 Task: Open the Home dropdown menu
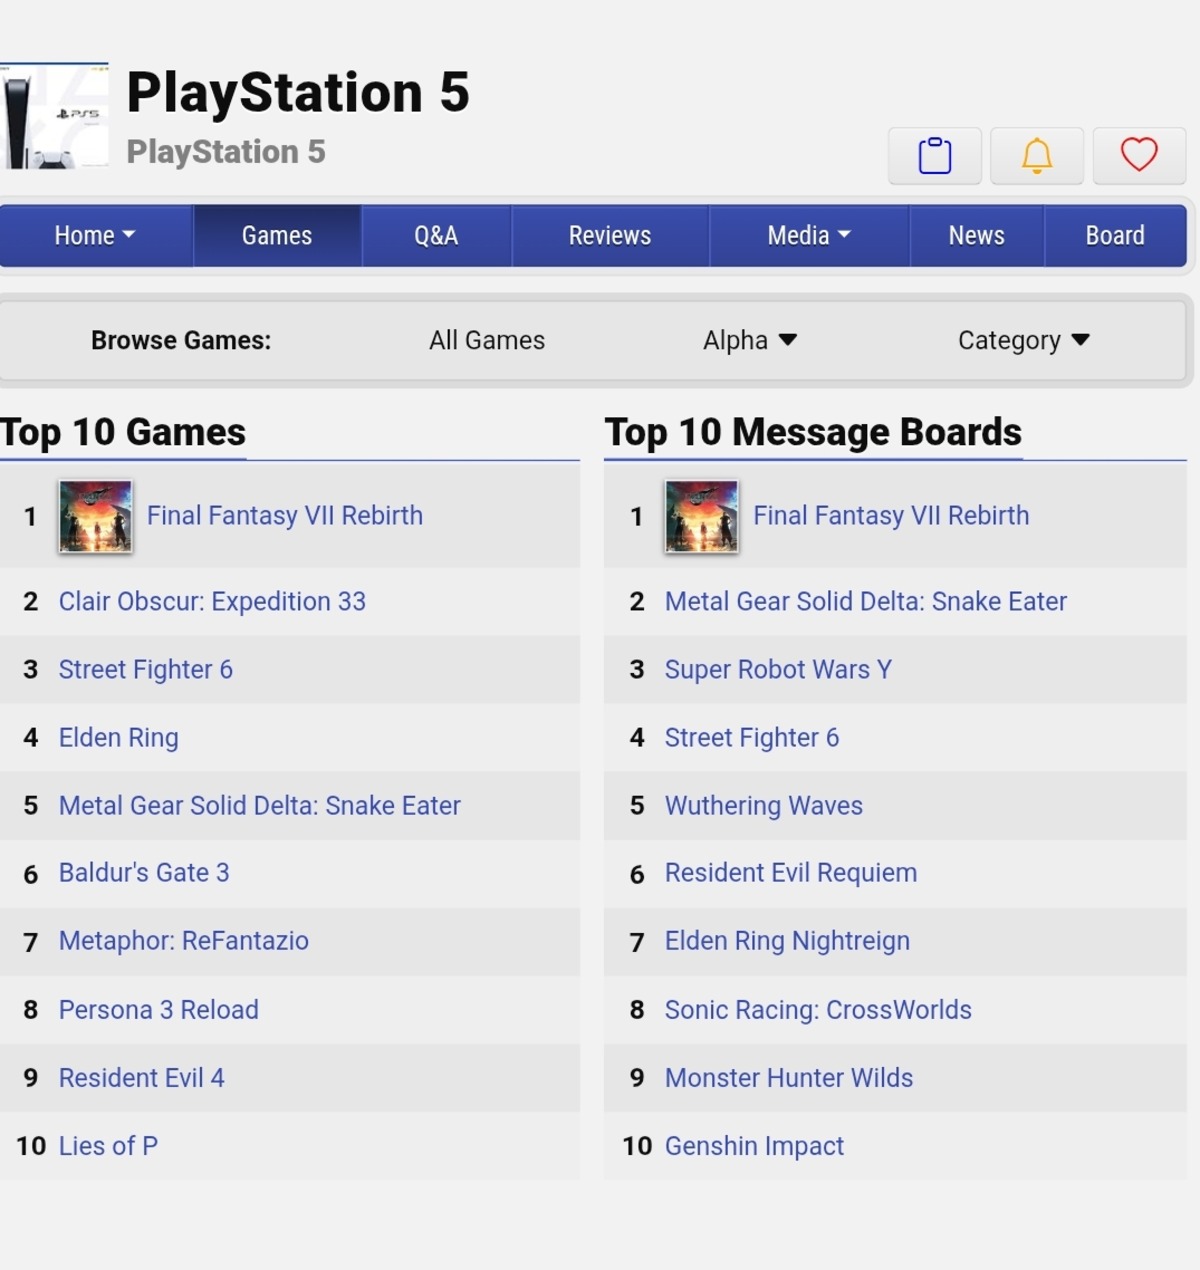95,236
